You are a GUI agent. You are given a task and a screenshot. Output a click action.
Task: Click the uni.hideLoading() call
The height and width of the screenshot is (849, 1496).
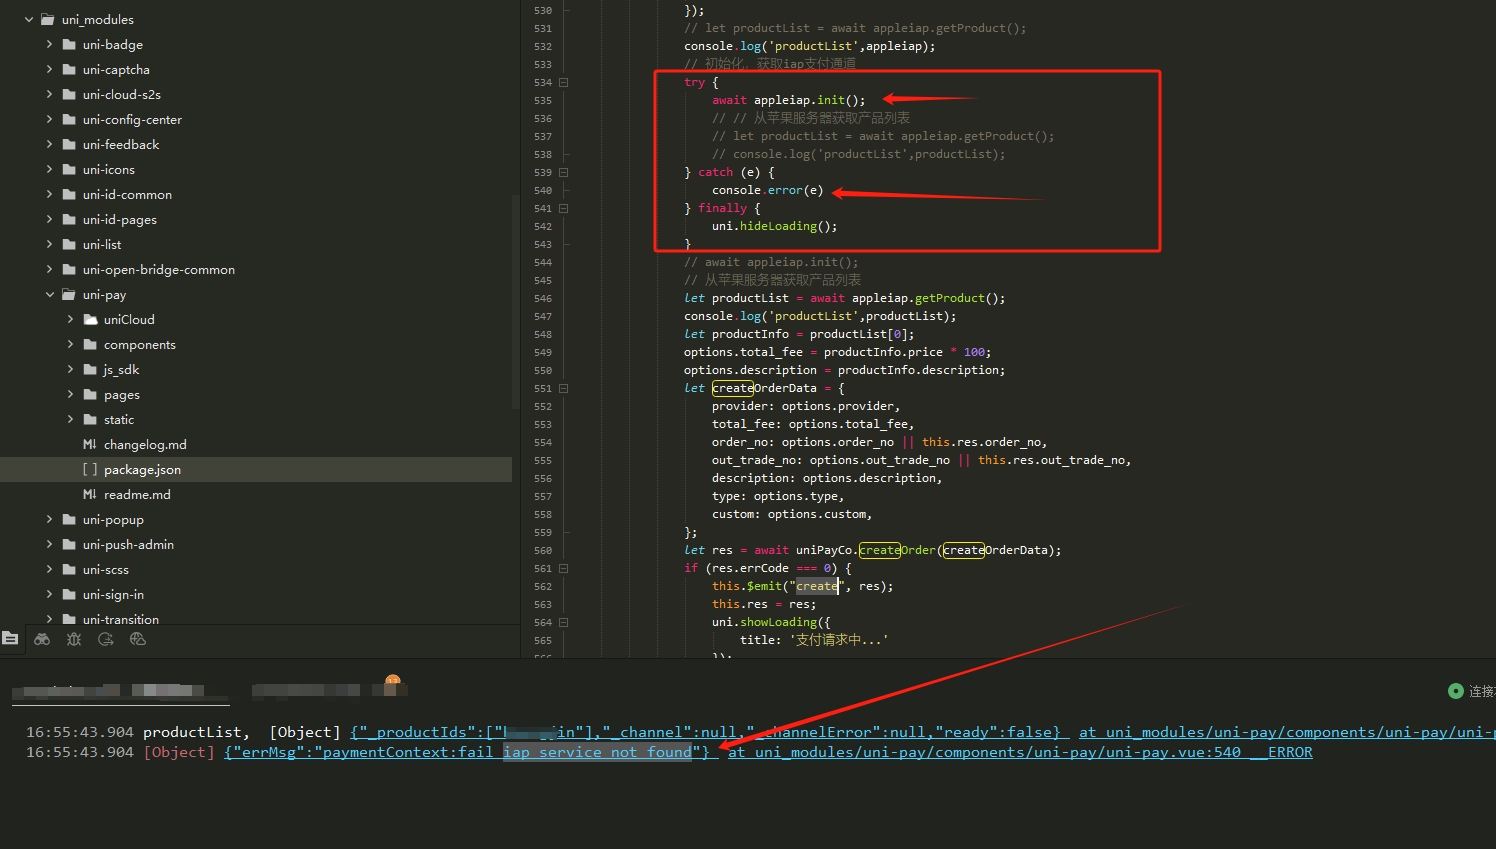tap(774, 226)
